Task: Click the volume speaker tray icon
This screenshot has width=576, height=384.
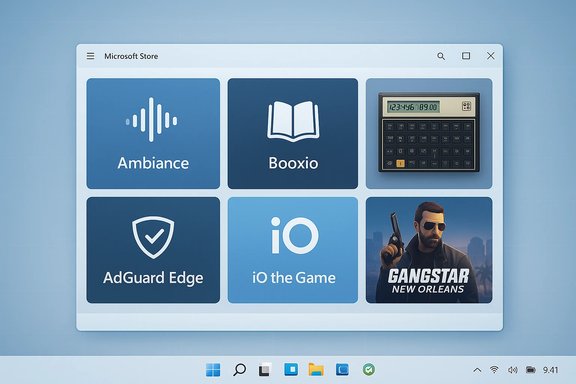Action: tap(512, 370)
